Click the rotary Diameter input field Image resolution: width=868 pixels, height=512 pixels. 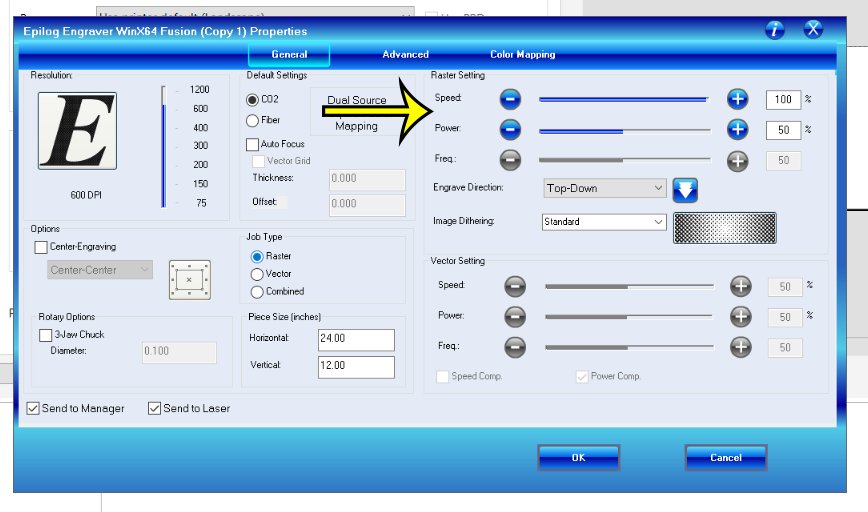179,352
